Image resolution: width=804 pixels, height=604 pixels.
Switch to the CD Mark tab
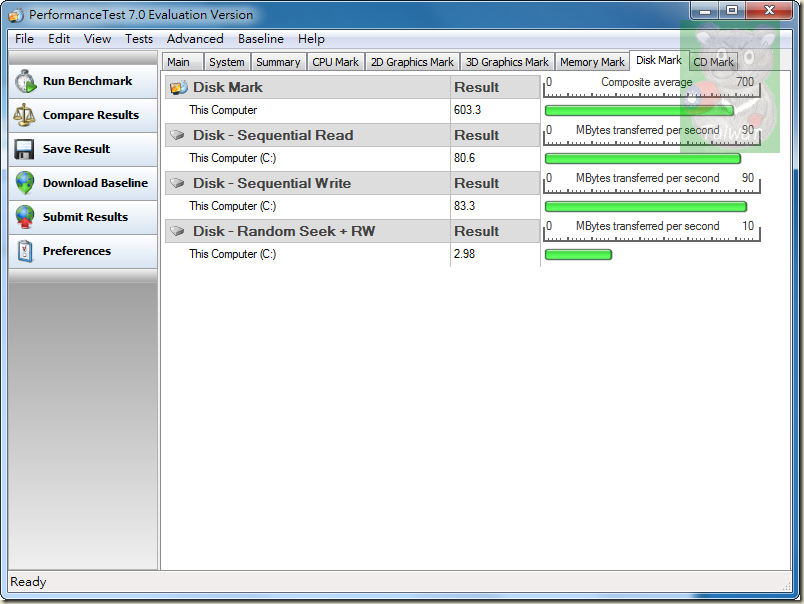713,62
